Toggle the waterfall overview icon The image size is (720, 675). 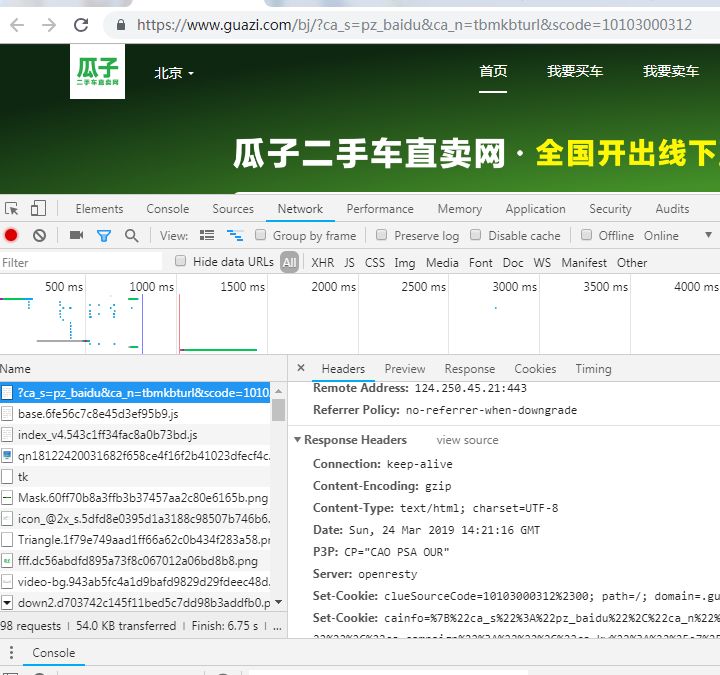coord(235,236)
